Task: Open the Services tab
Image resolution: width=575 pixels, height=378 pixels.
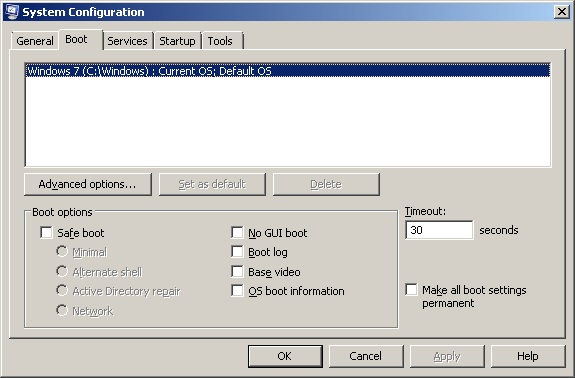Action: pos(127,41)
